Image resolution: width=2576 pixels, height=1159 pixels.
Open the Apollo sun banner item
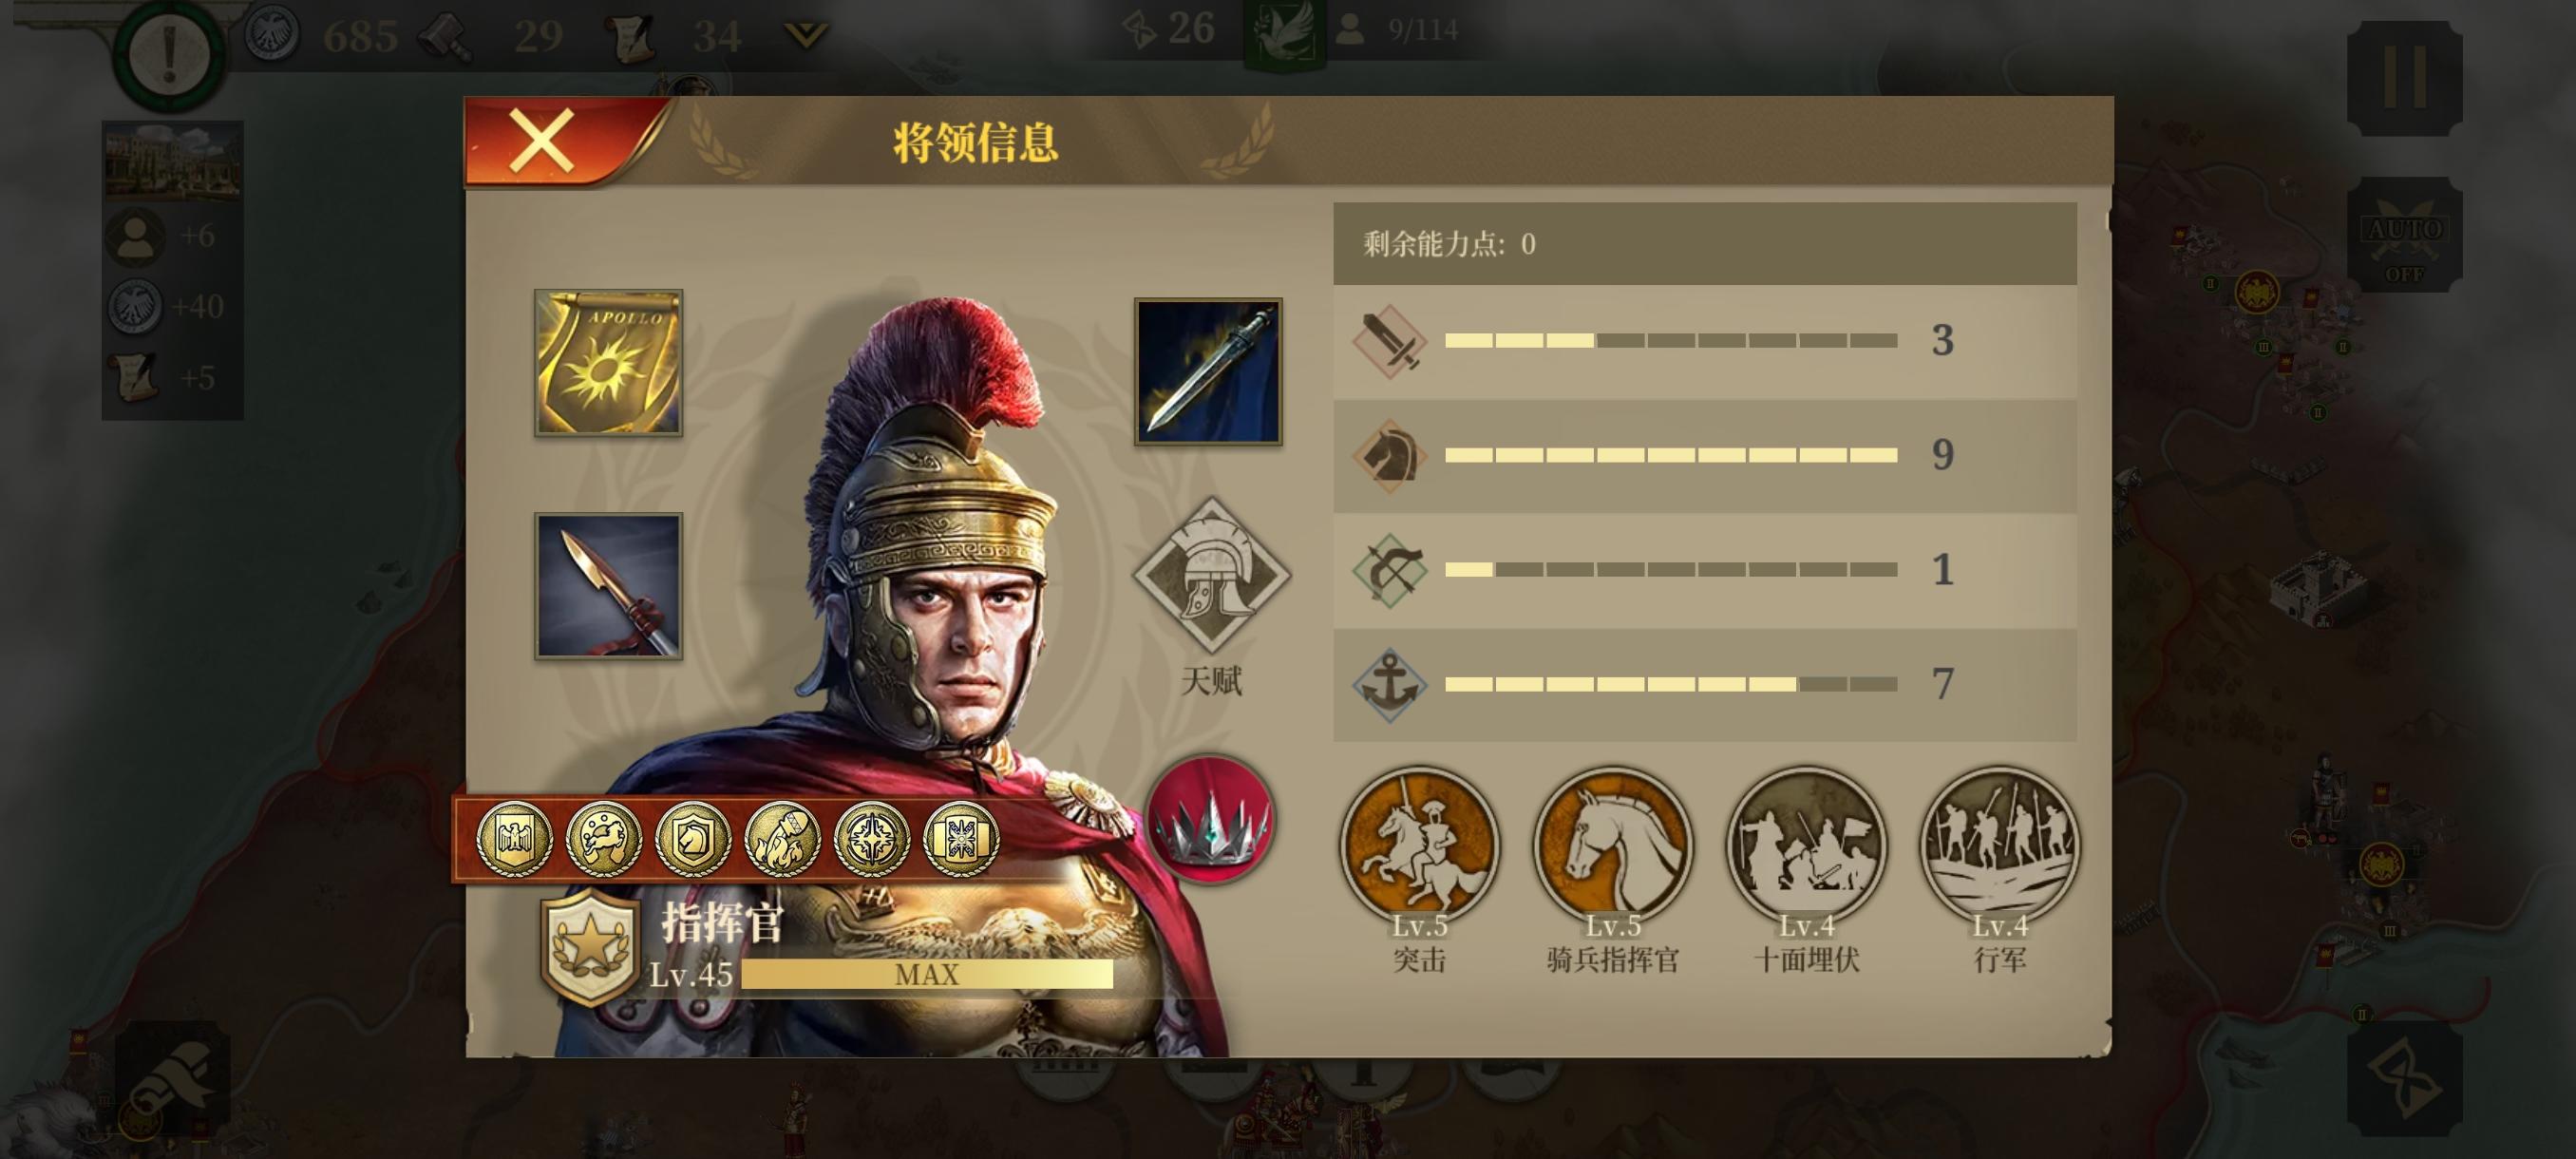tap(608, 363)
